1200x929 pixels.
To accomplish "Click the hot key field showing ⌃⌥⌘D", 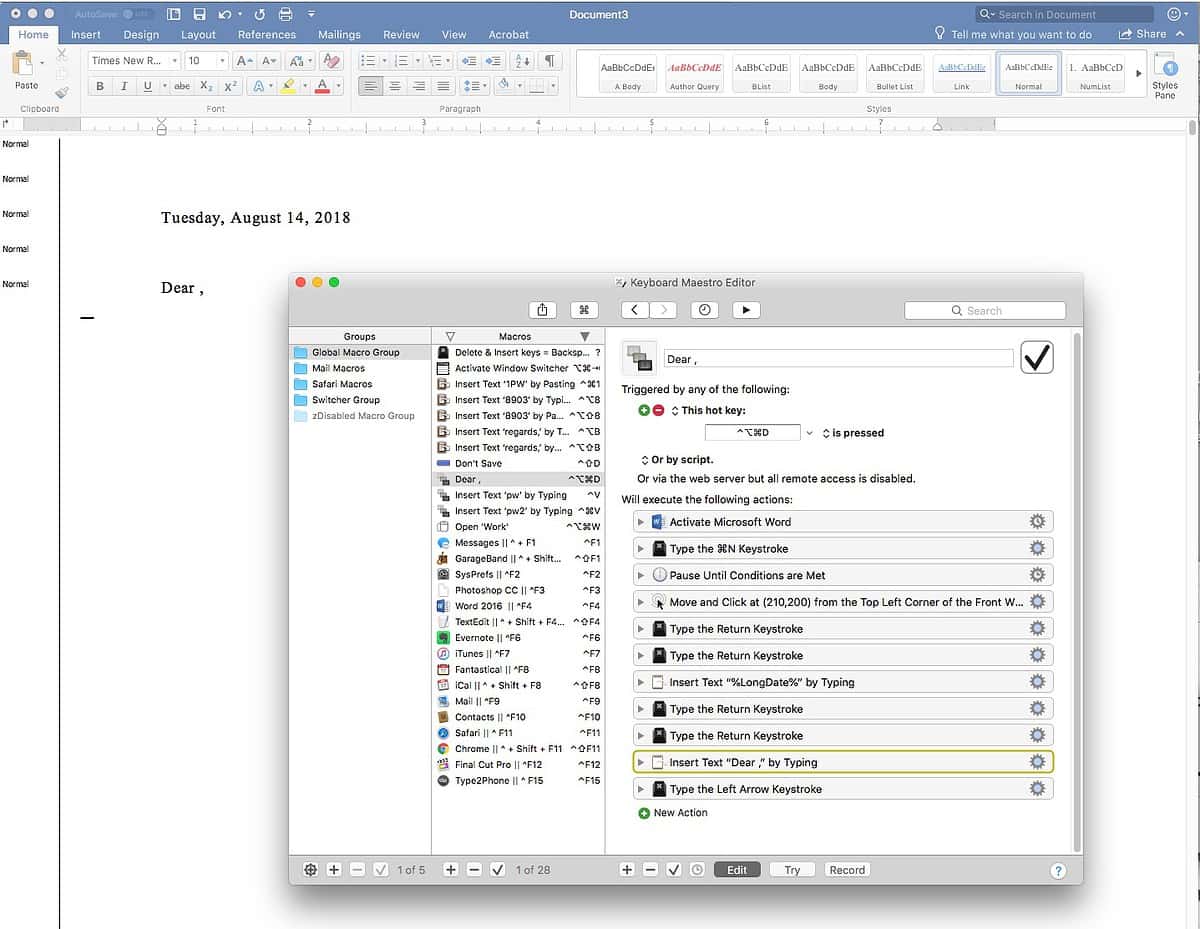I will (x=753, y=433).
